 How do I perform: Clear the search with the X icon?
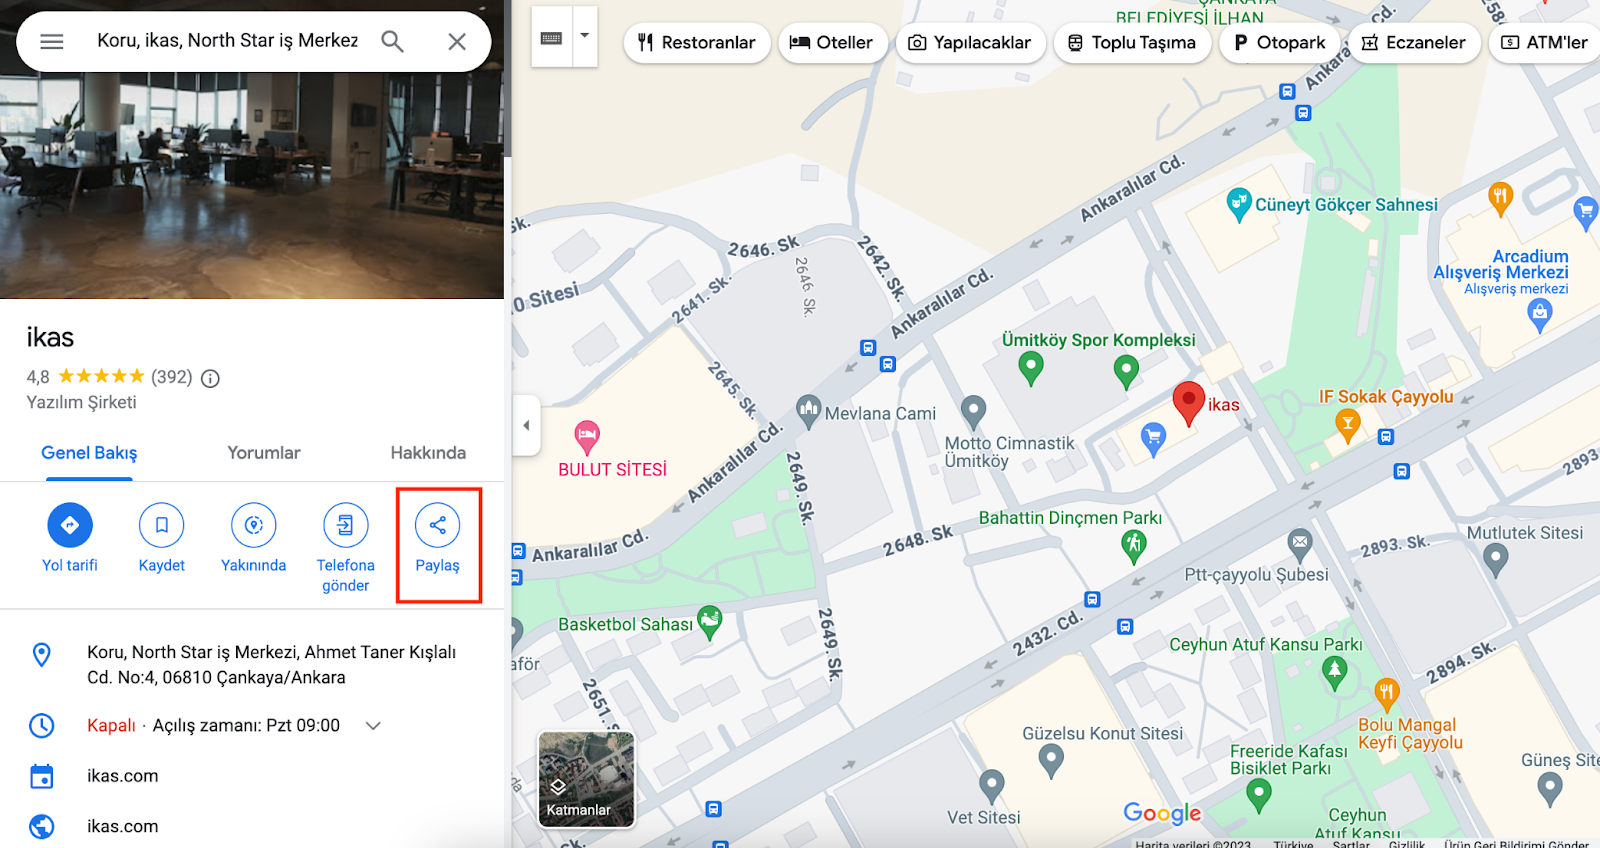(x=457, y=41)
